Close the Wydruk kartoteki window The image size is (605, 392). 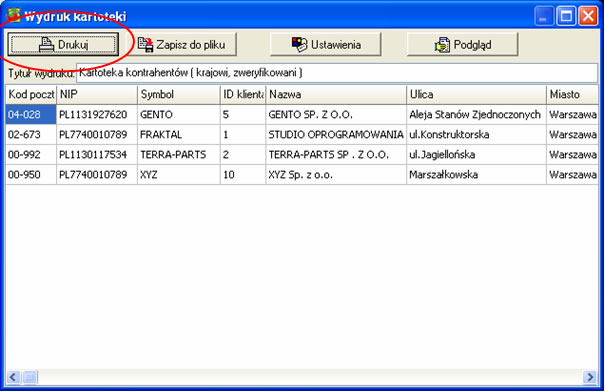588,17
